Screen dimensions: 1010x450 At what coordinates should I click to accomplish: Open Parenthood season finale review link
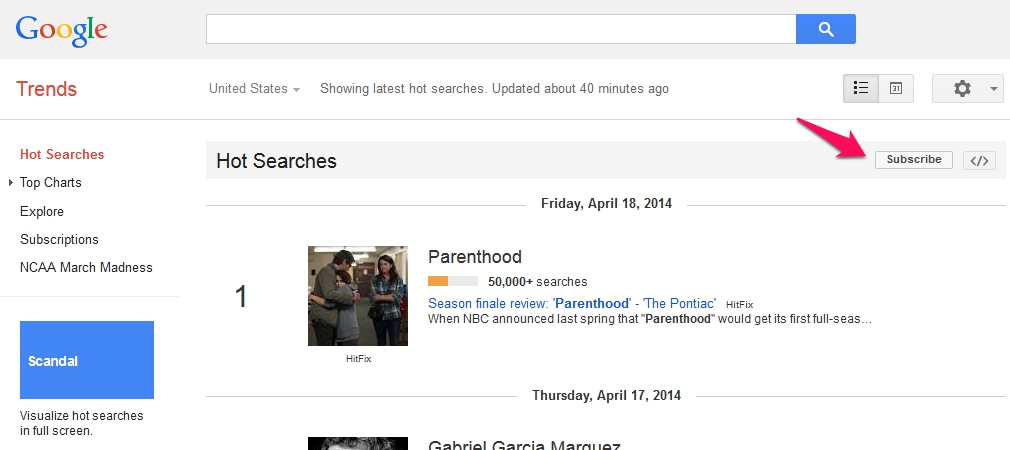click(x=571, y=303)
